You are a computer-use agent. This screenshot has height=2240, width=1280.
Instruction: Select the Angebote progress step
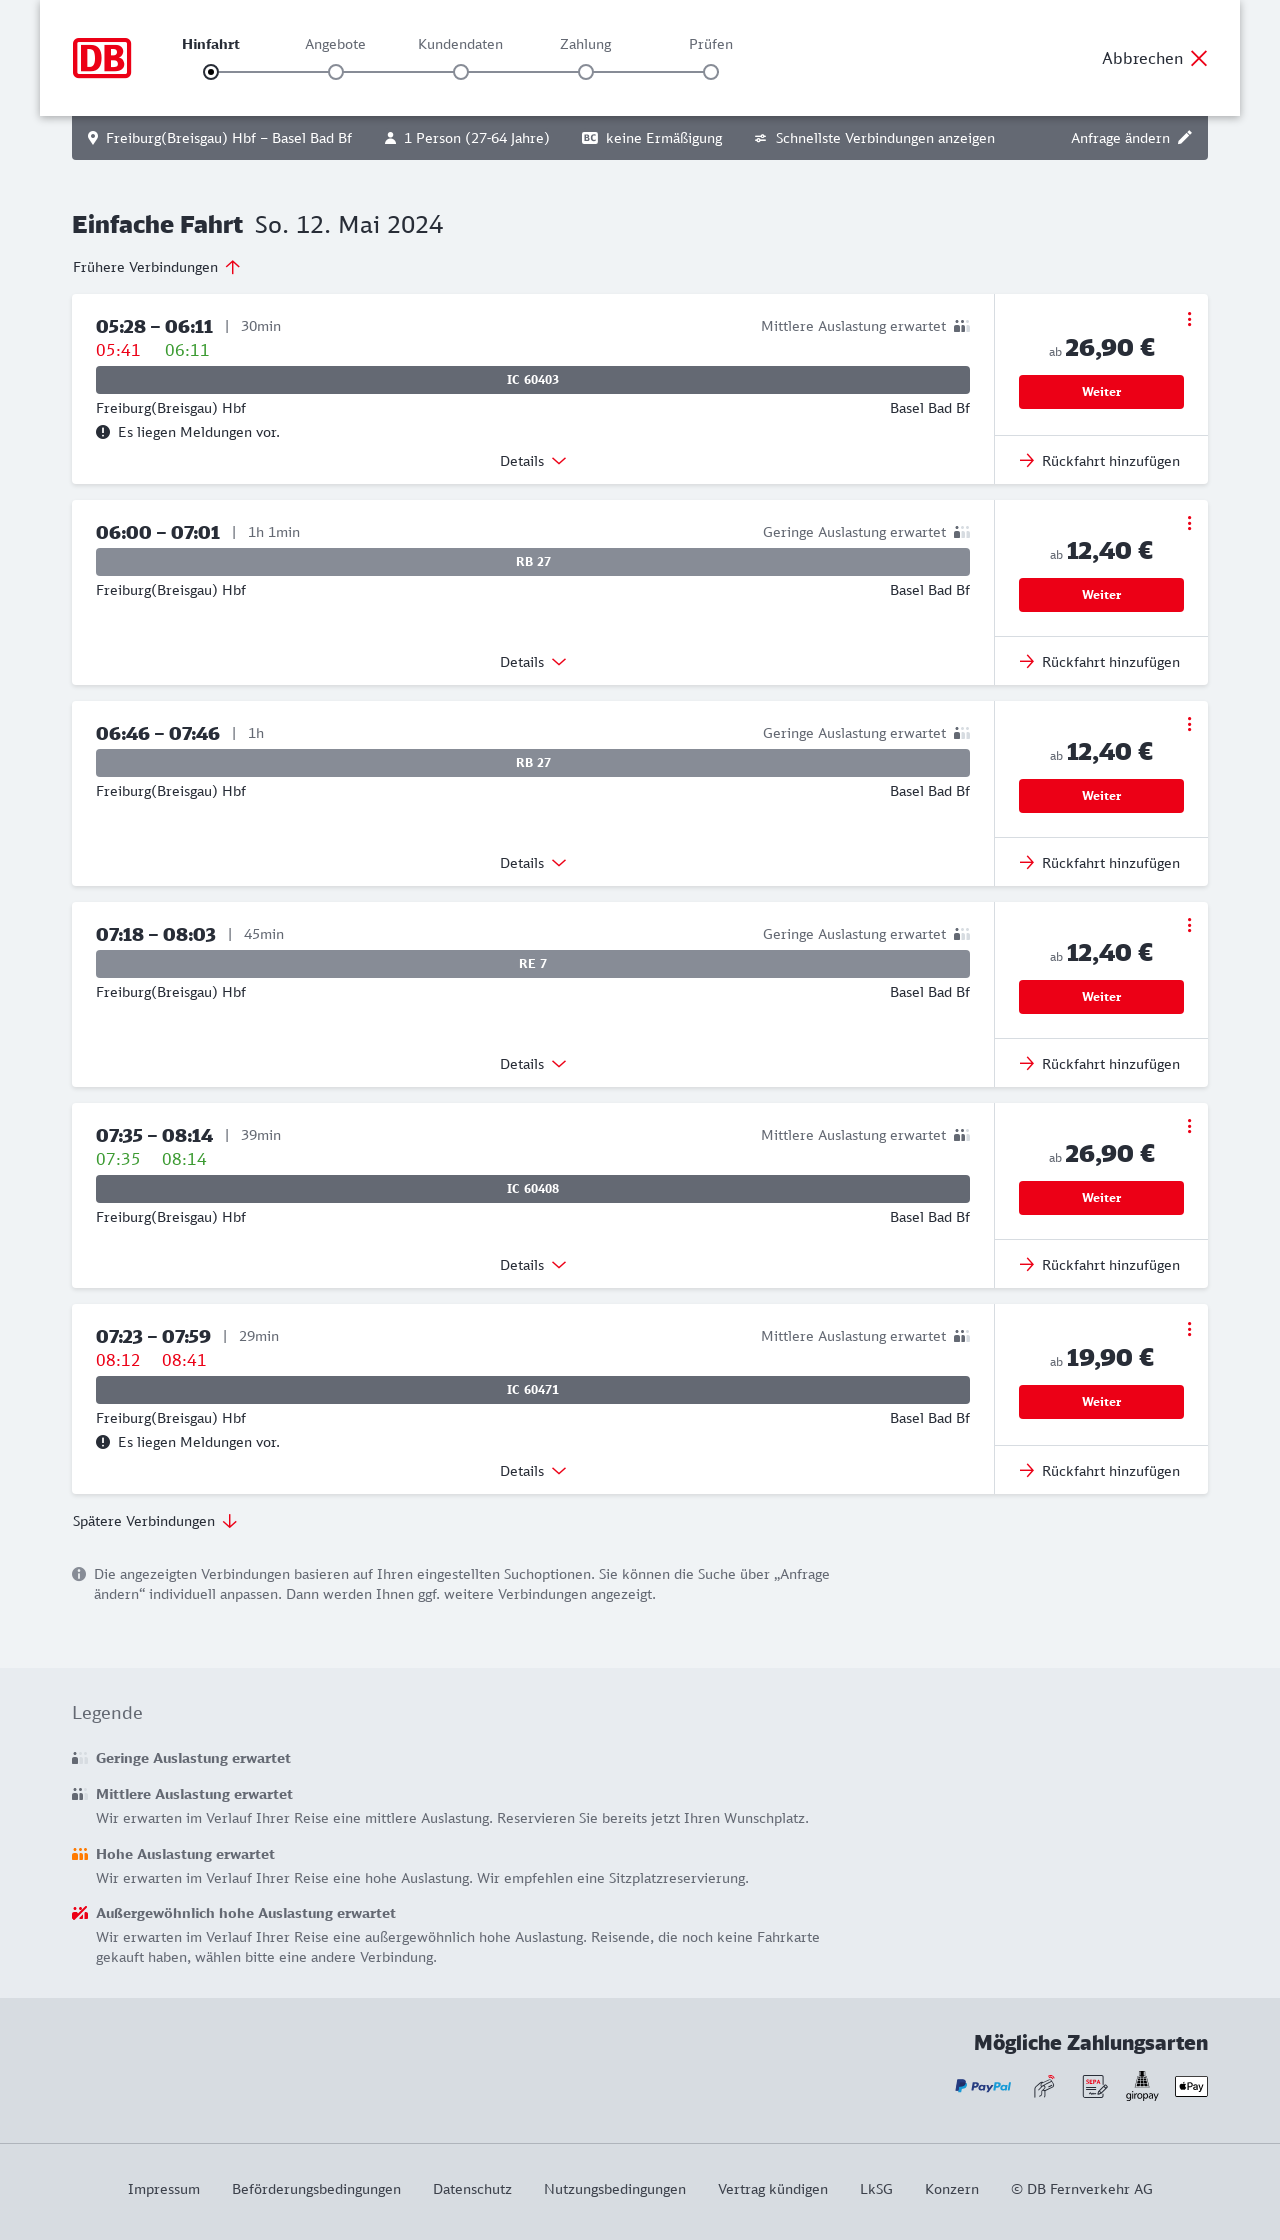click(x=336, y=72)
